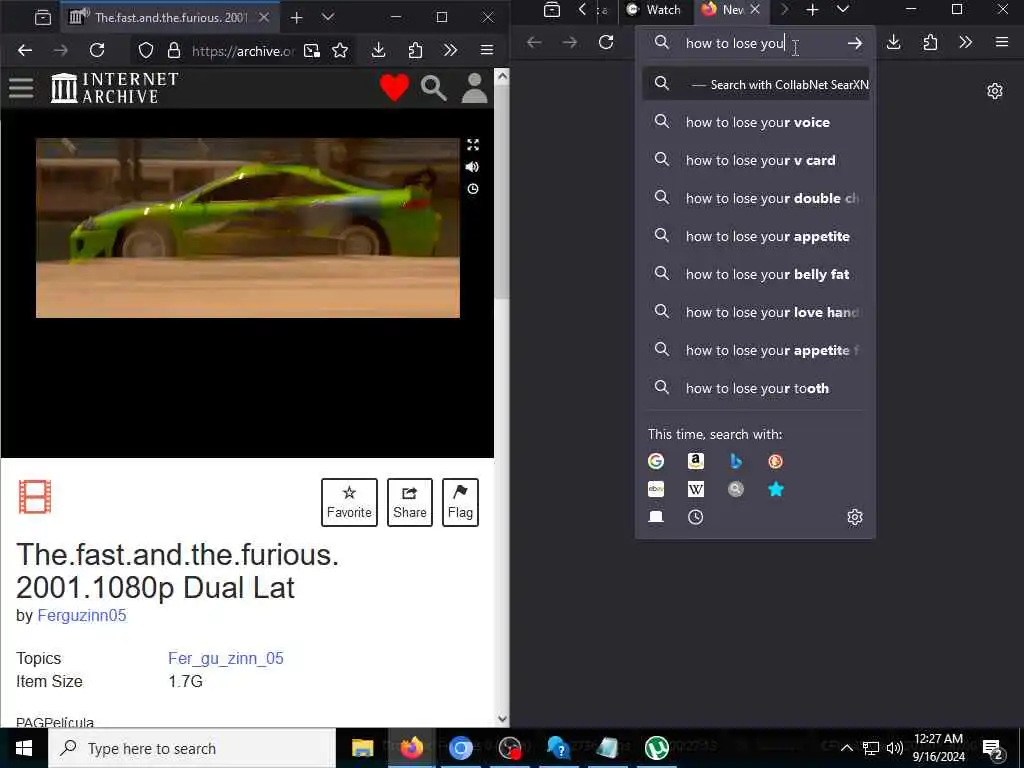Enter fullscreen on the video player
This screenshot has width=1024, height=768.
[x=473, y=144]
